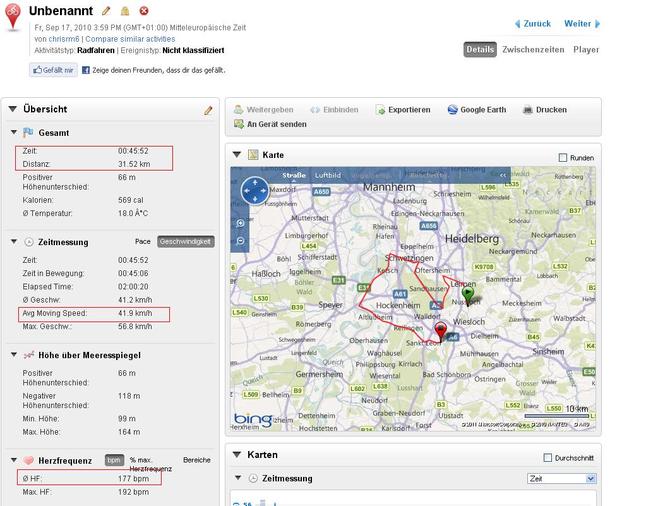Collapse the Karte map panel
The width and height of the screenshot is (658, 506).
coord(236,155)
